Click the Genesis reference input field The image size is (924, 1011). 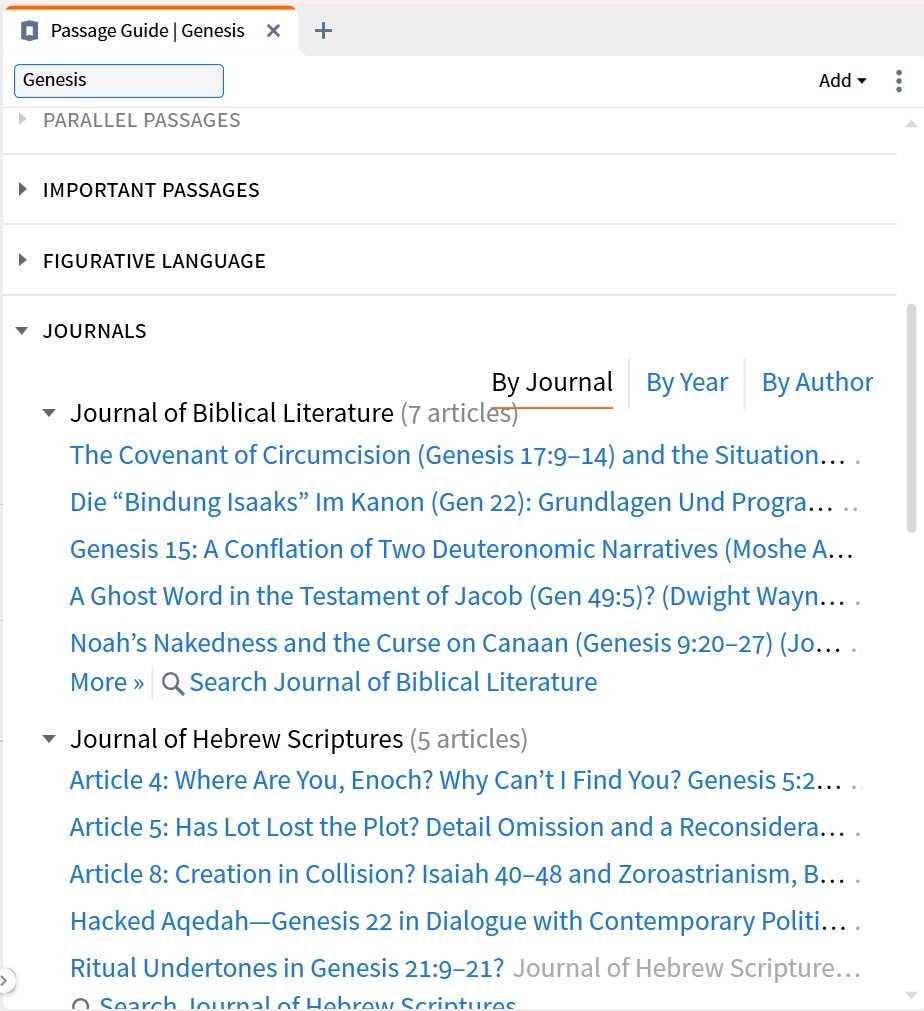pyautogui.click(x=118, y=81)
